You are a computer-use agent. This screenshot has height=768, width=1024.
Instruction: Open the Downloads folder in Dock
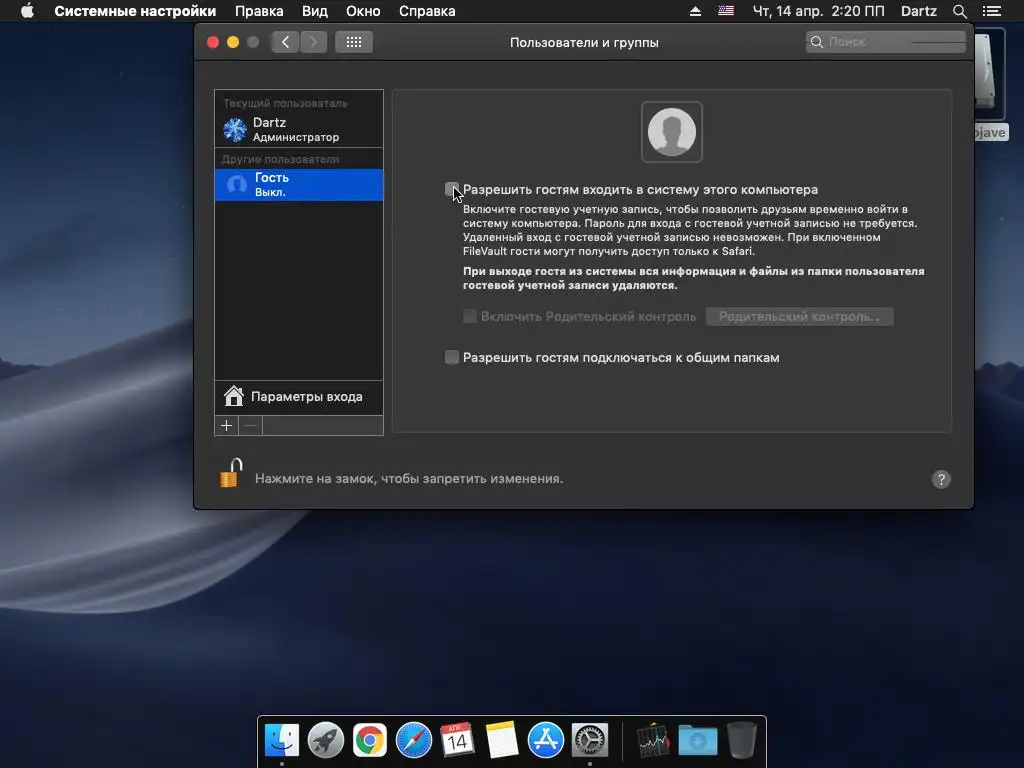coord(697,741)
